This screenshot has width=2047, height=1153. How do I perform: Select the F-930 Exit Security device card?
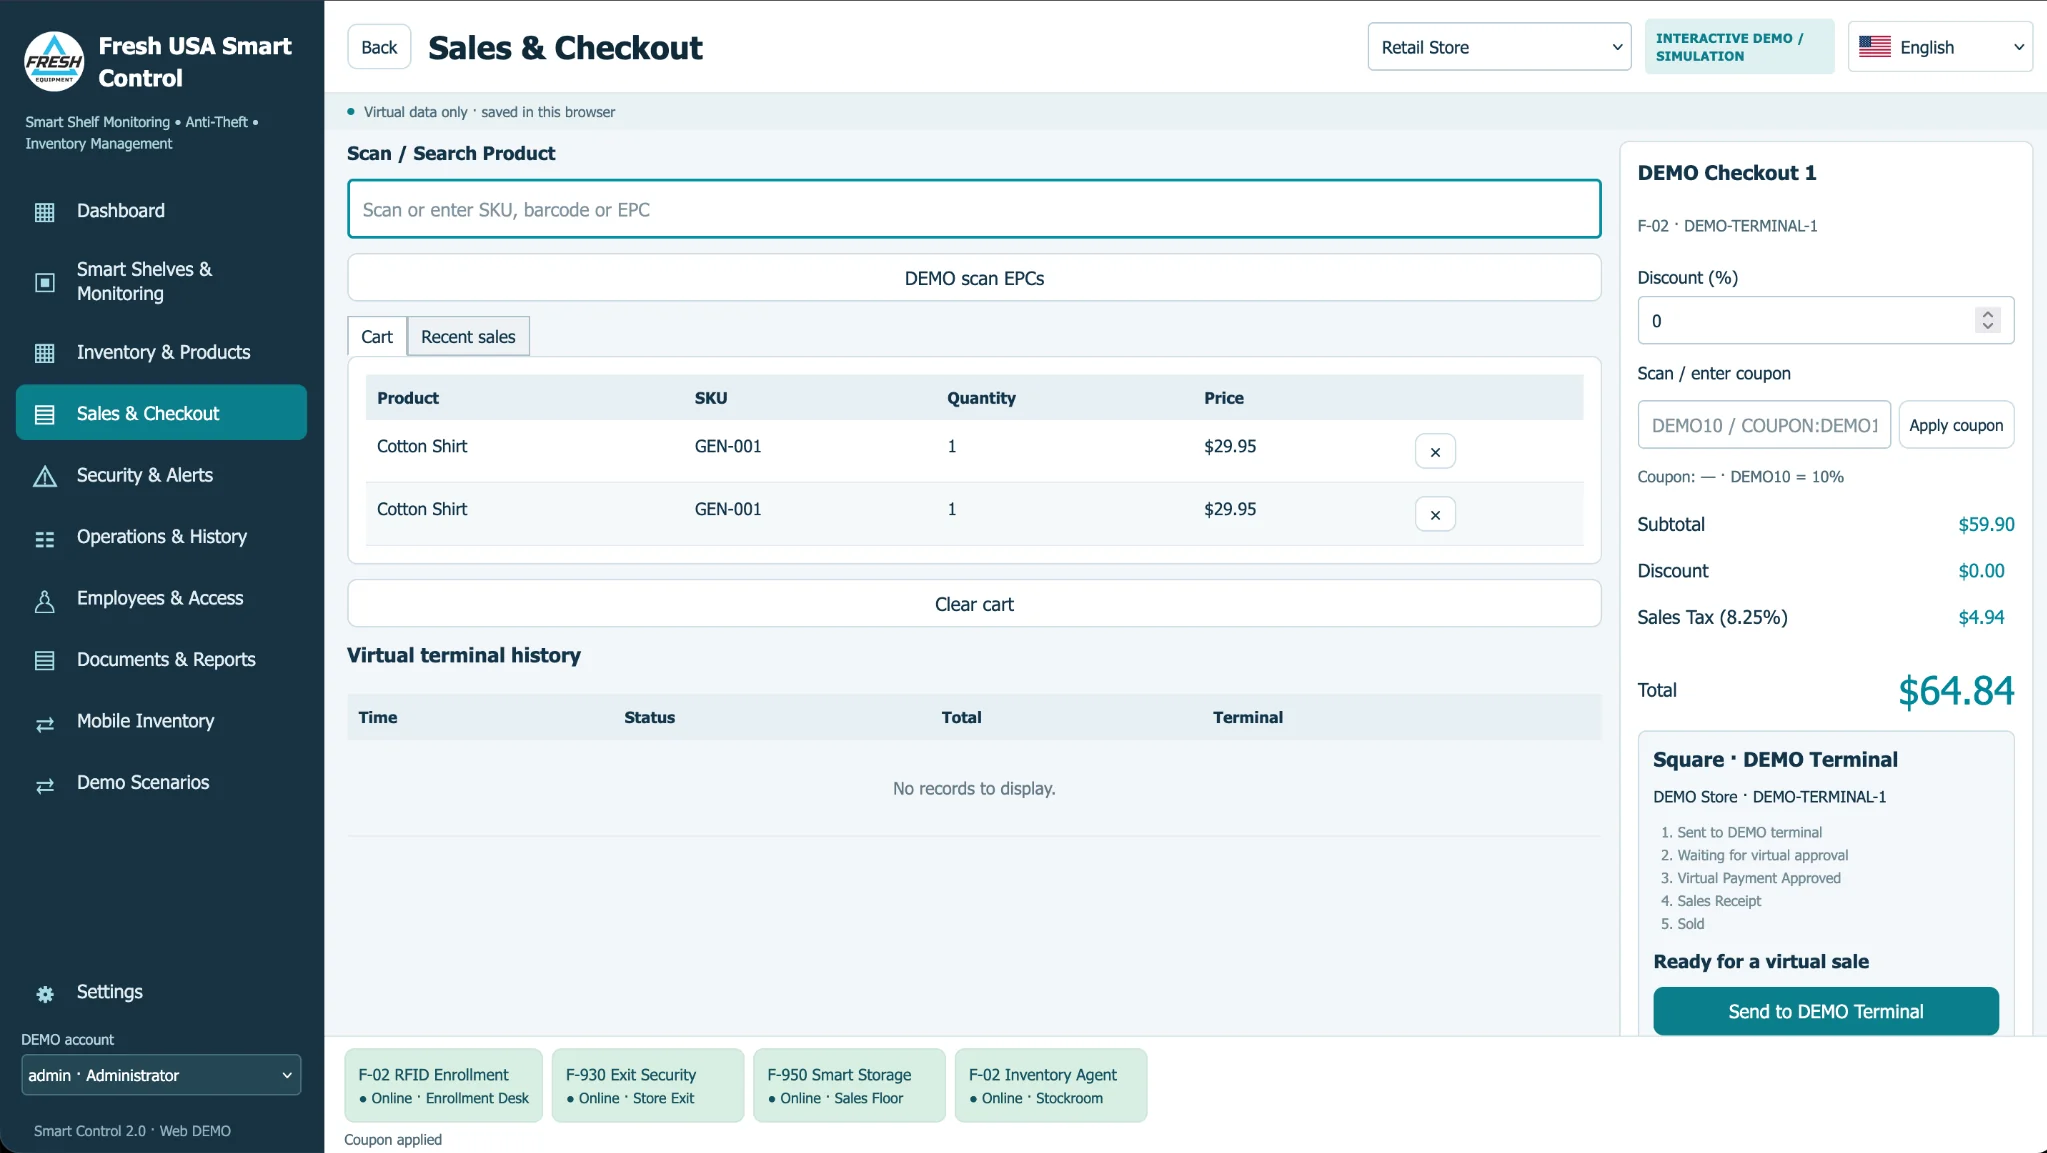647,1085
